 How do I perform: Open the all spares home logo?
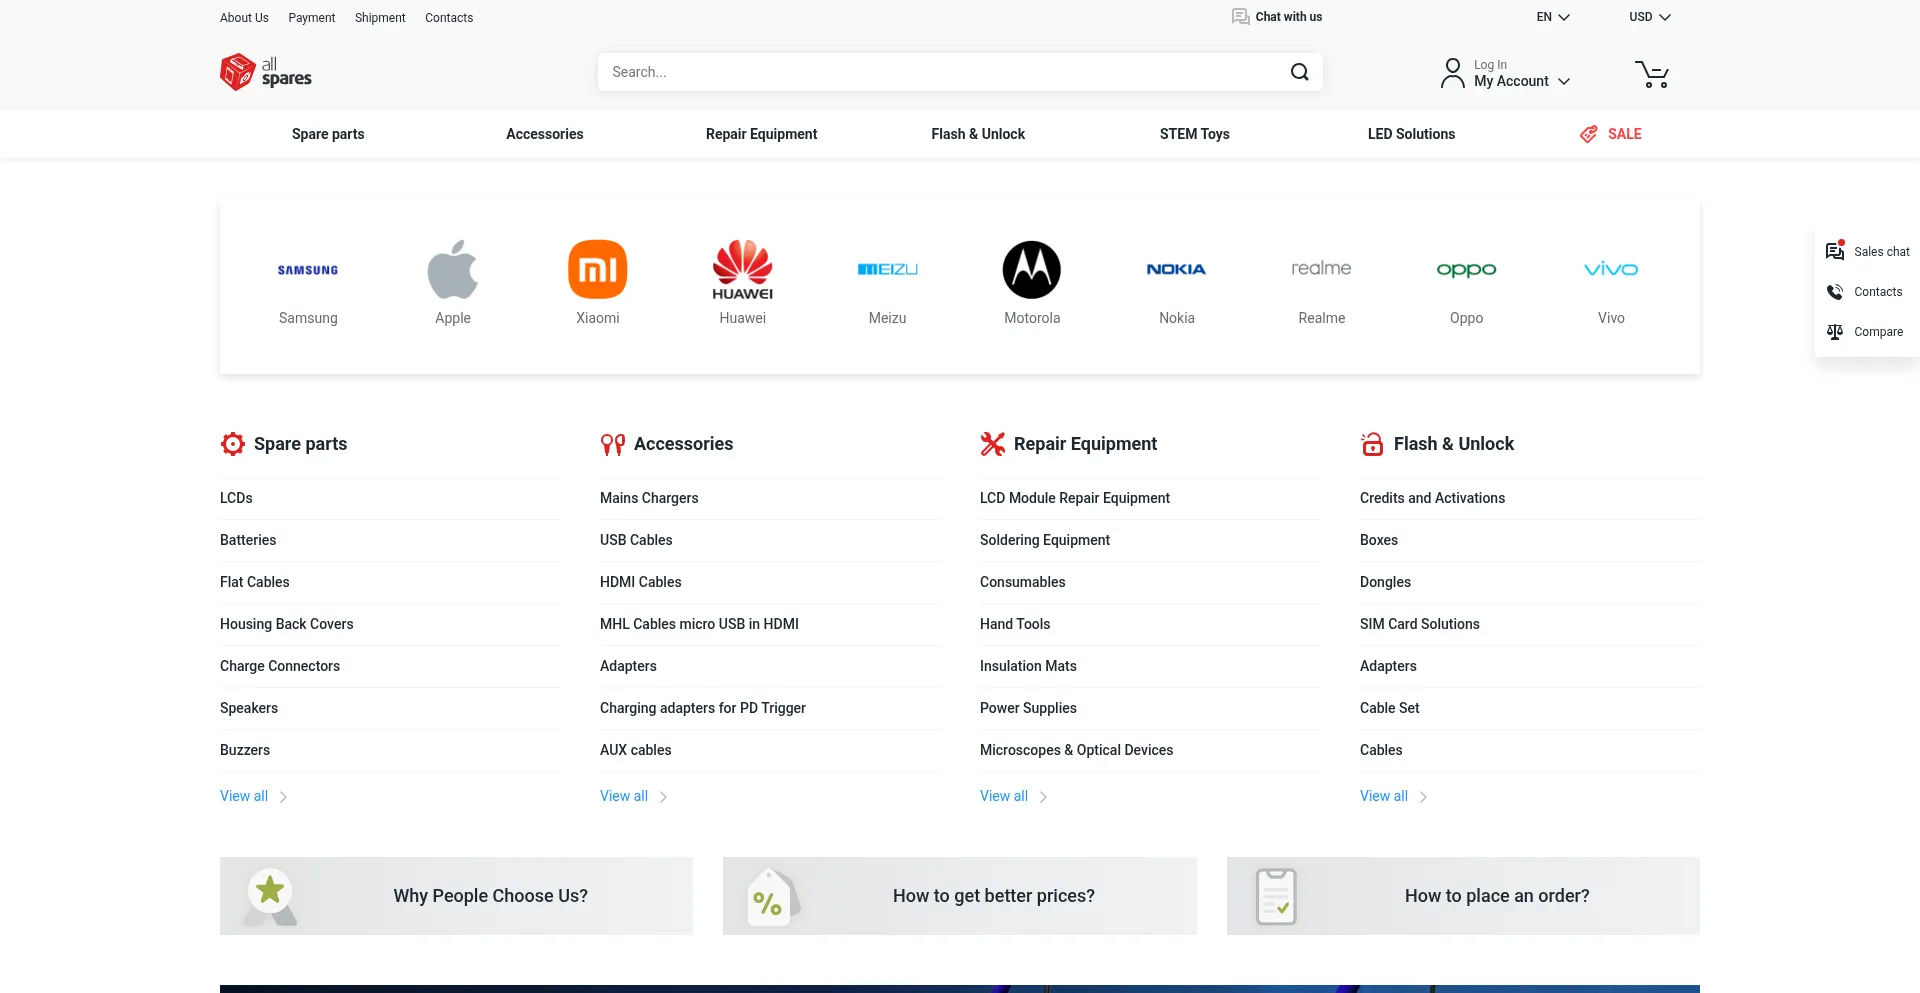(x=266, y=72)
